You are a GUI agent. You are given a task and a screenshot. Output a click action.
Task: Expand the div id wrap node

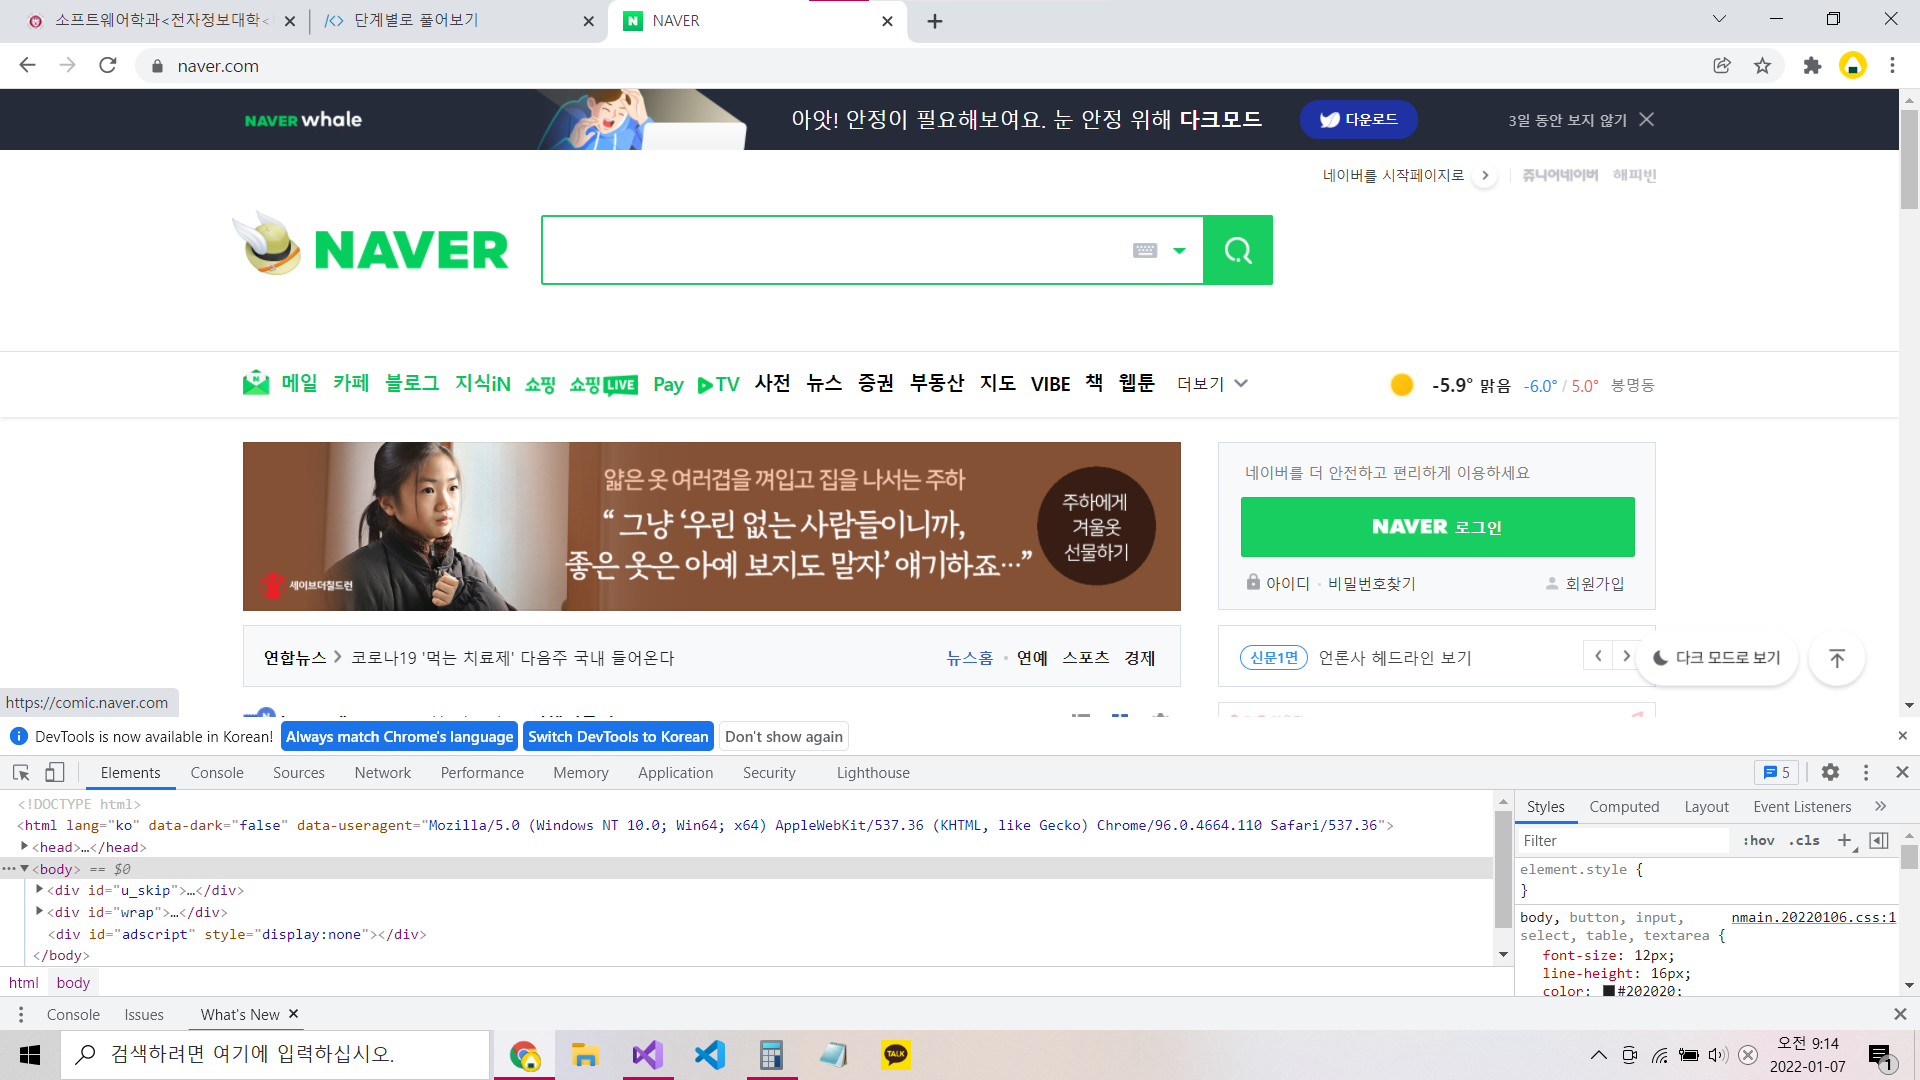(x=39, y=912)
